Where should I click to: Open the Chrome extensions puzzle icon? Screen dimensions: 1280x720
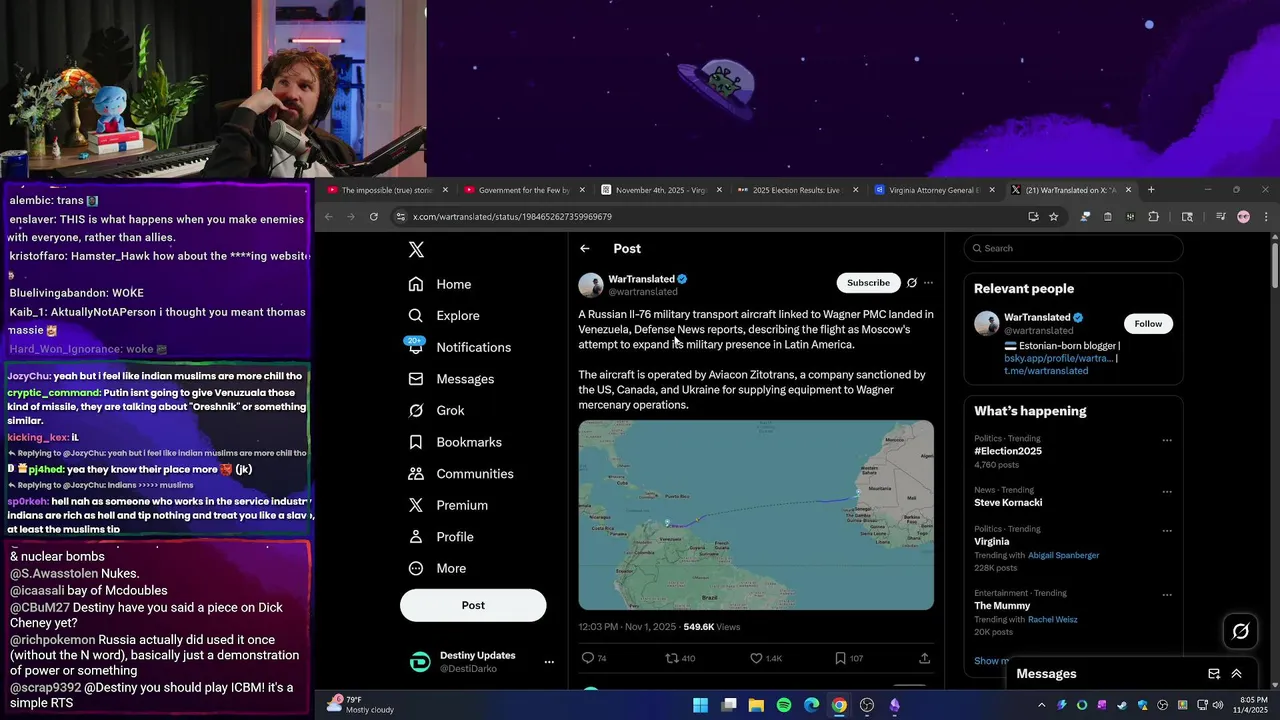[x=1153, y=217]
